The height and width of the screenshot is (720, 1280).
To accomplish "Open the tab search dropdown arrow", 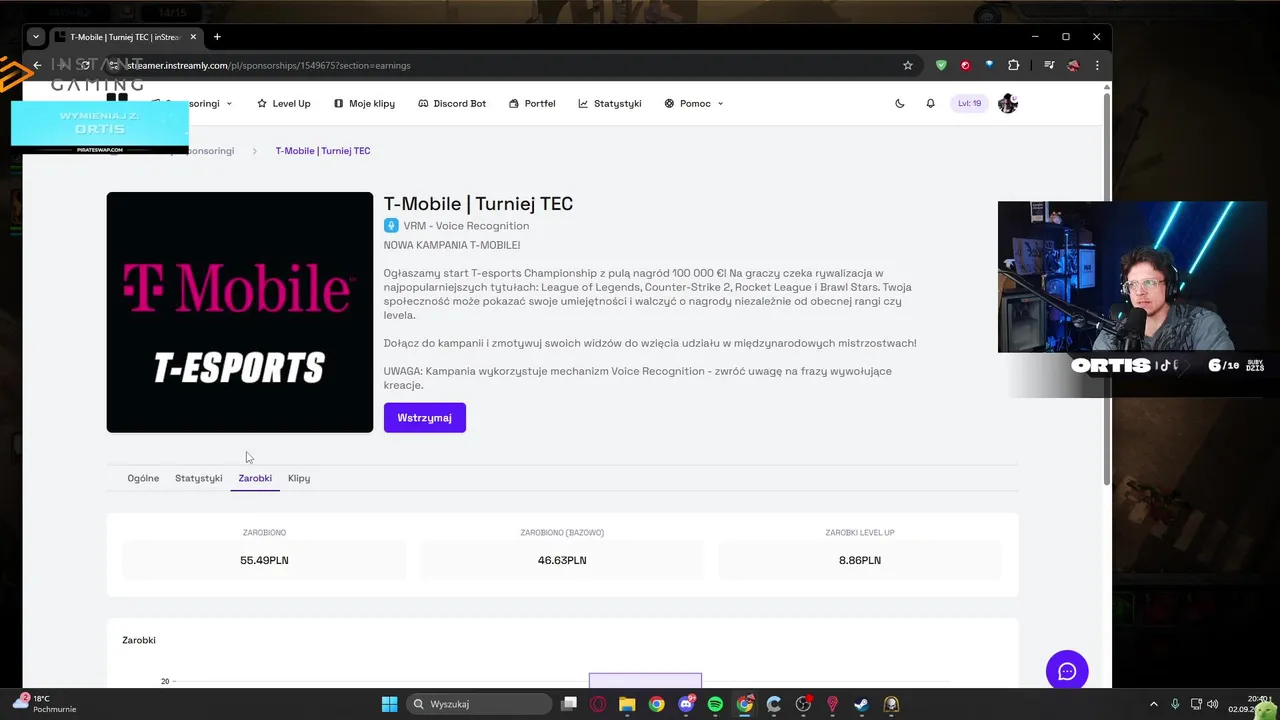I will tap(36, 37).
